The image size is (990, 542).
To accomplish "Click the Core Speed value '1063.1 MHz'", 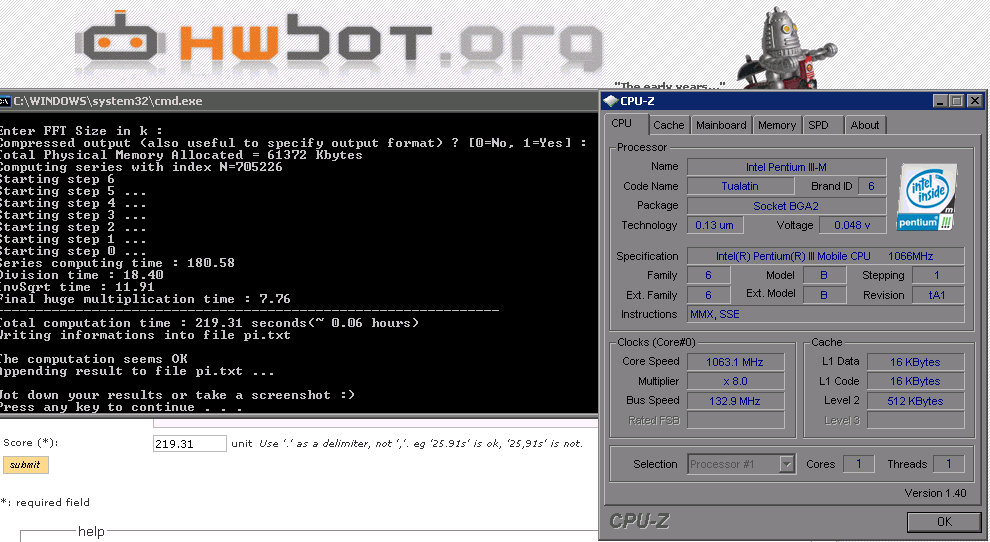I will pos(735,363).
